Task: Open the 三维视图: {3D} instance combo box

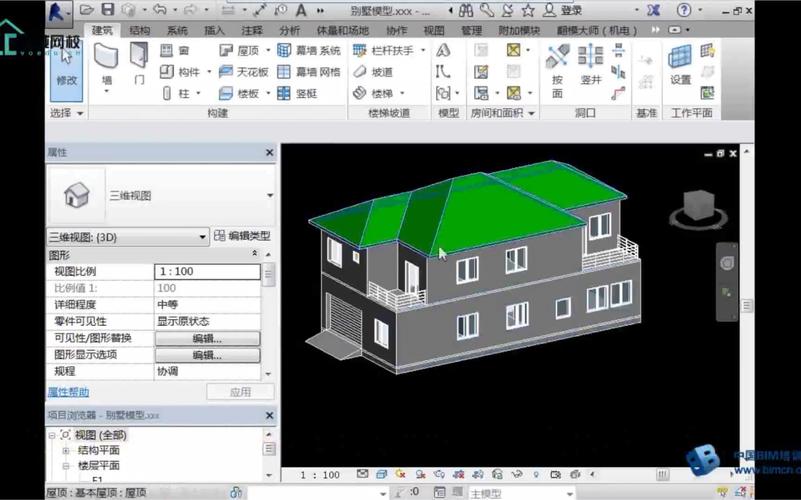Action: coord(128,237)
